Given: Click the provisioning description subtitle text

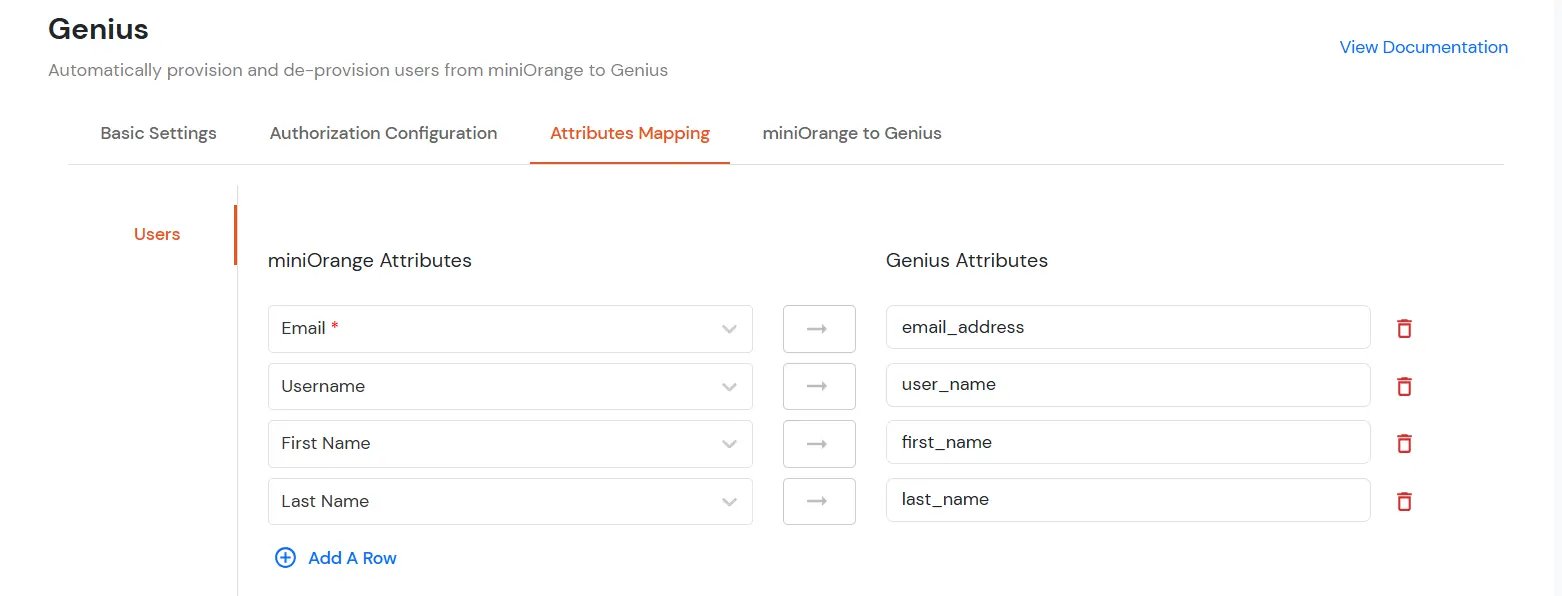Looking at the screenshot, I should click(358, 71).
